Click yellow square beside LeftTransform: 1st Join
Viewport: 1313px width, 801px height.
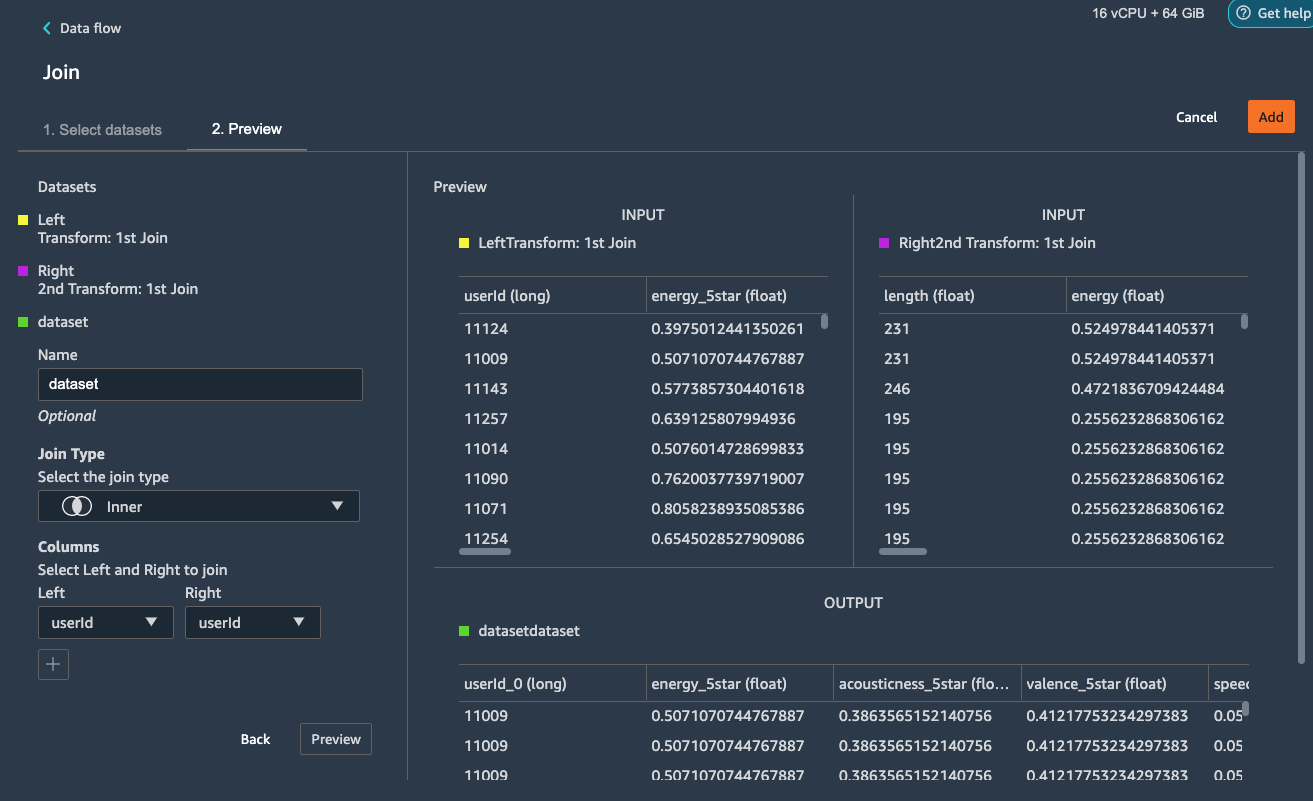click(464, 243)
